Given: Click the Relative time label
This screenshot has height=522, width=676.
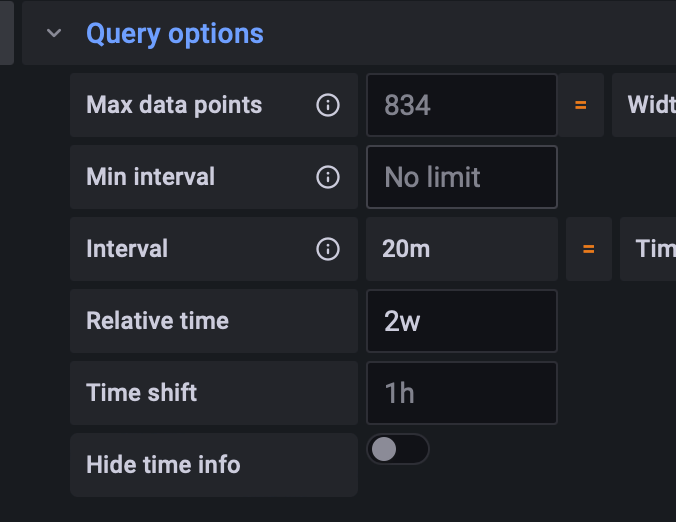Looking at the screenshot, I should 157,321.
